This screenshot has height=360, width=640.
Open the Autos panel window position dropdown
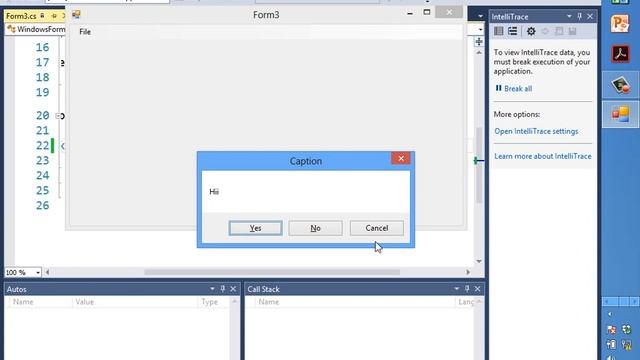coord(212,289)
